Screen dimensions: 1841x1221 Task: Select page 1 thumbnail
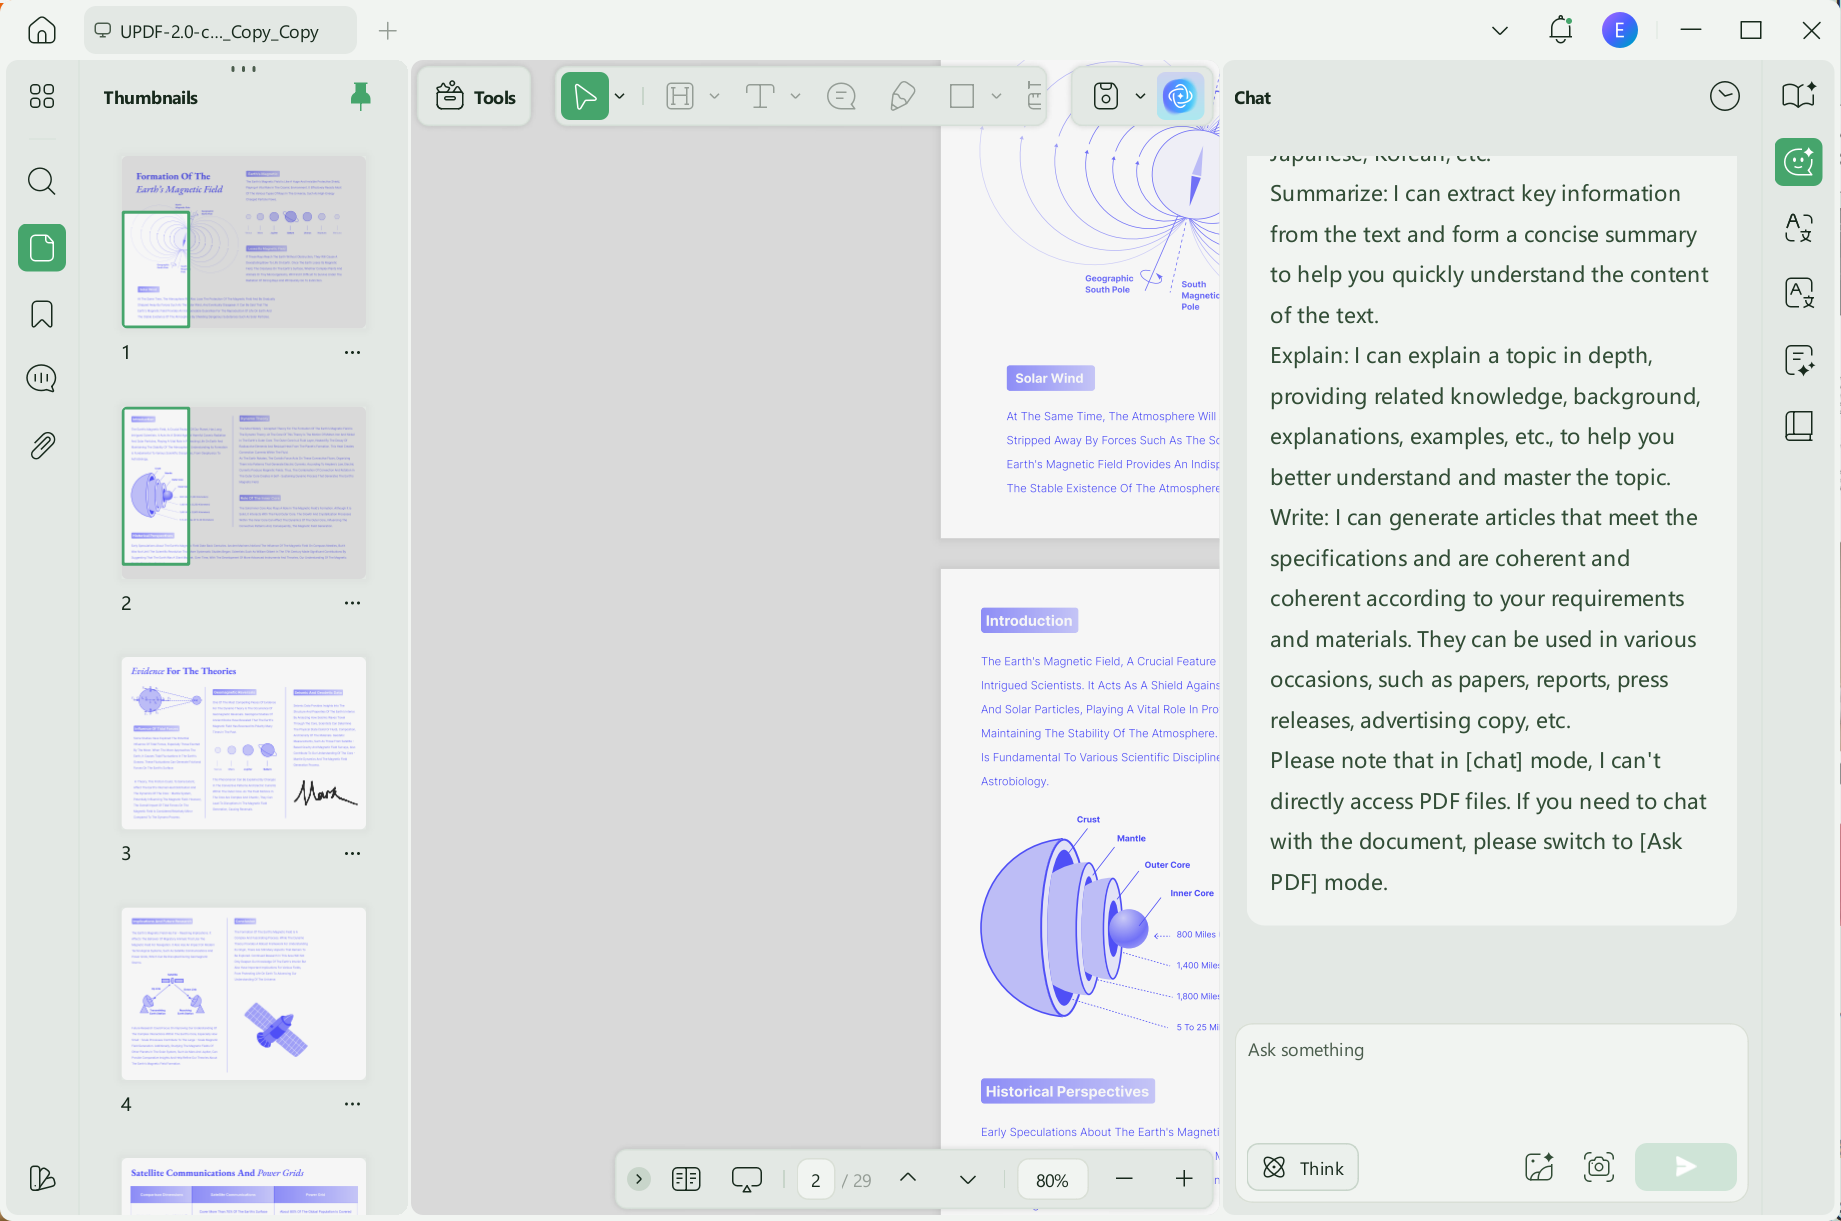244,241
